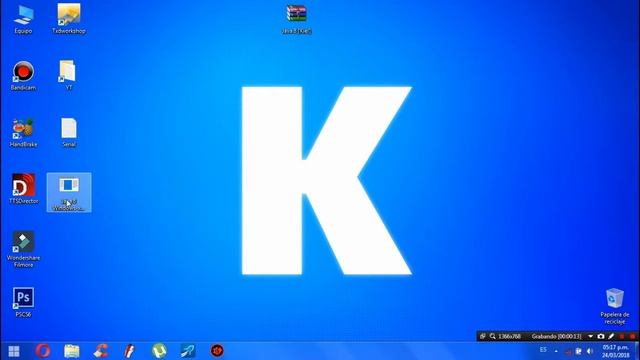This screenshot has width=640, height=360.
Task: Open the Windows Start menu
Action: (13, 351)
